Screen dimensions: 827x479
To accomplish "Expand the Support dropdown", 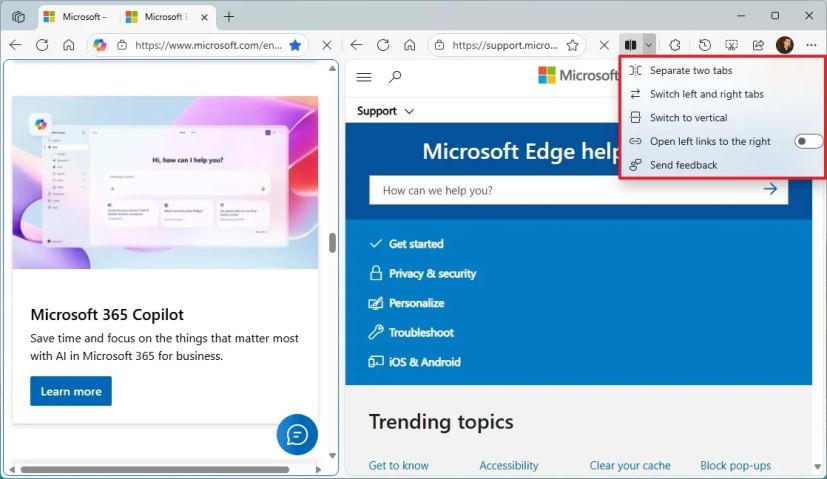I will (x=386, y=111).
